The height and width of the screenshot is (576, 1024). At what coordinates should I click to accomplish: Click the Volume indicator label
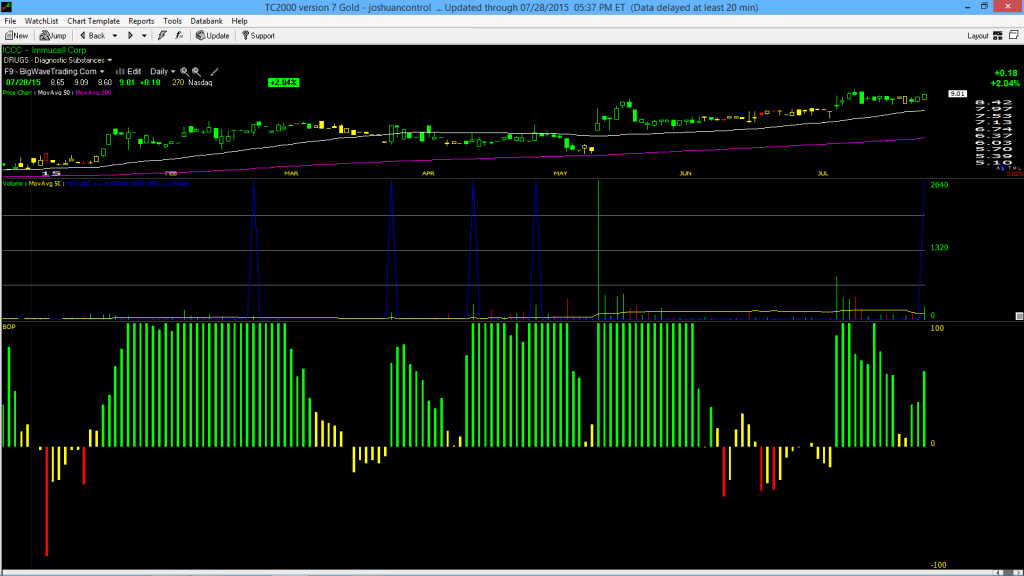(13, 184)
